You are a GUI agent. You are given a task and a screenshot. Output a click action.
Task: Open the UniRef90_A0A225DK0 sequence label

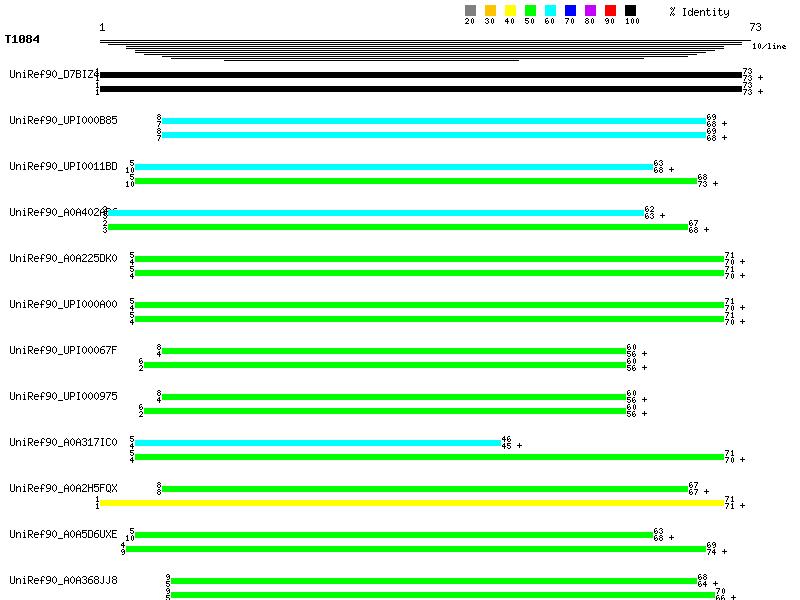(63, 258)
